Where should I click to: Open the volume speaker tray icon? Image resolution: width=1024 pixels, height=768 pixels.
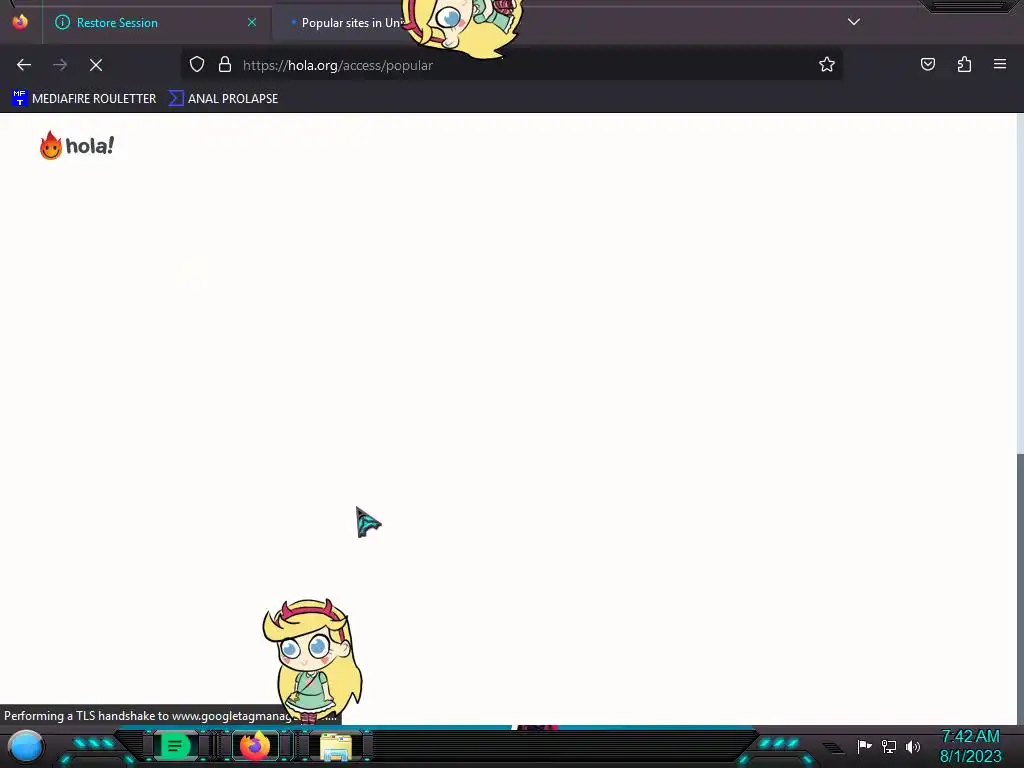click(x=913, y=746)
